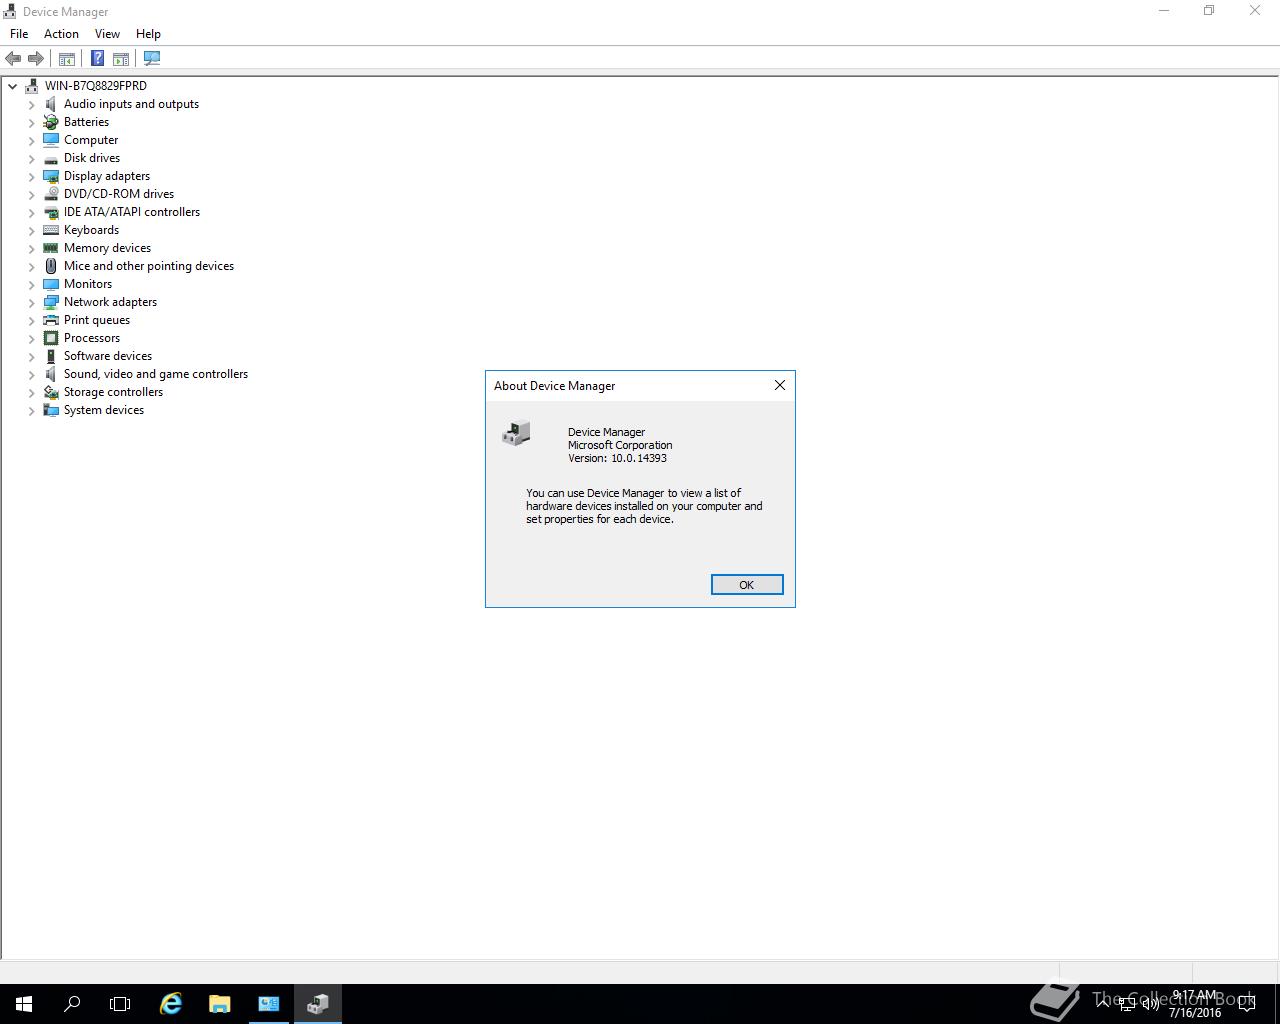This screenshot has height=1024, width=1280.
Task: Launch Internet Explorer from the taskbar
Action: [x=171, y=1004]
